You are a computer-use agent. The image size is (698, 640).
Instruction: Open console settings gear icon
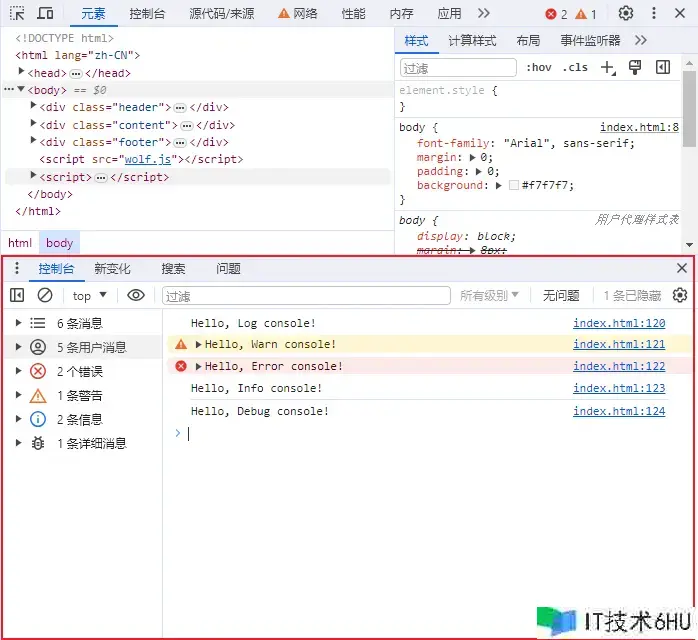click(680, 295)
